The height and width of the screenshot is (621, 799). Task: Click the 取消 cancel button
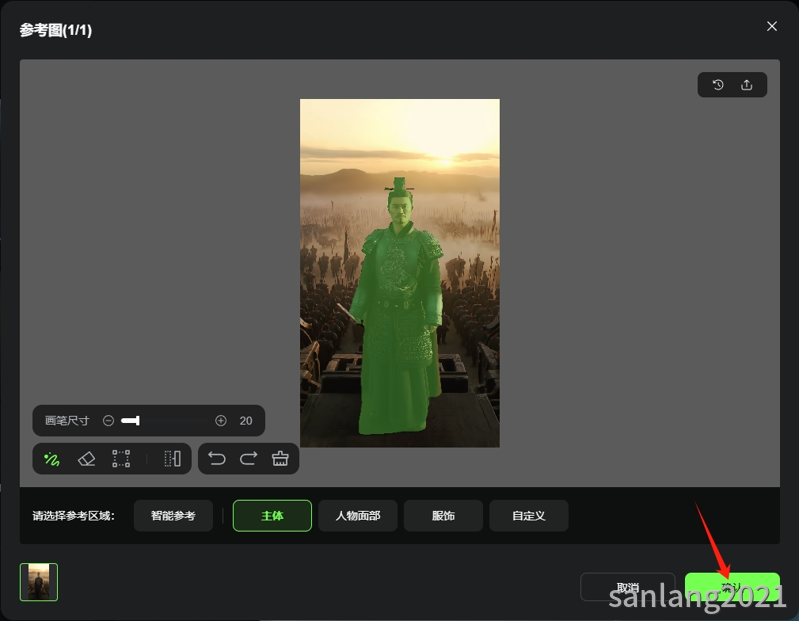point(627,587)
